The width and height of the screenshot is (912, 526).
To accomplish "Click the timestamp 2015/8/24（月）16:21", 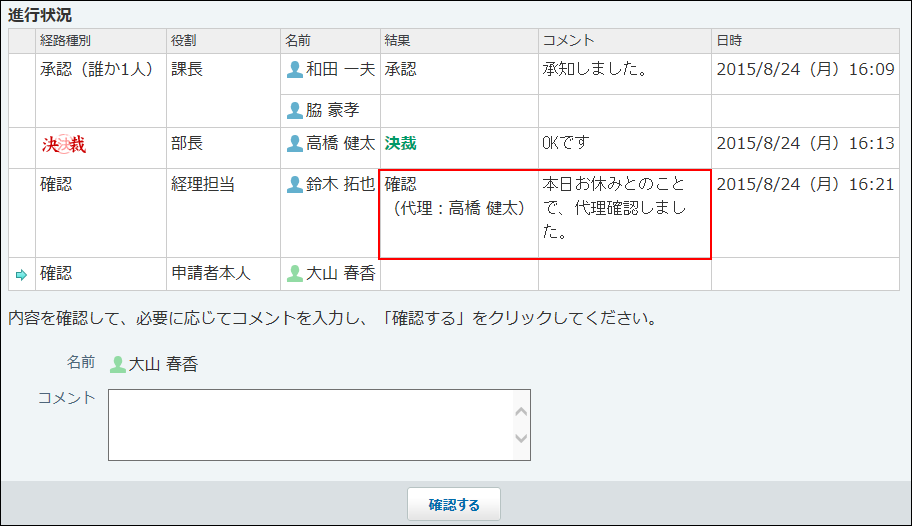I will [x=806, y=184].
